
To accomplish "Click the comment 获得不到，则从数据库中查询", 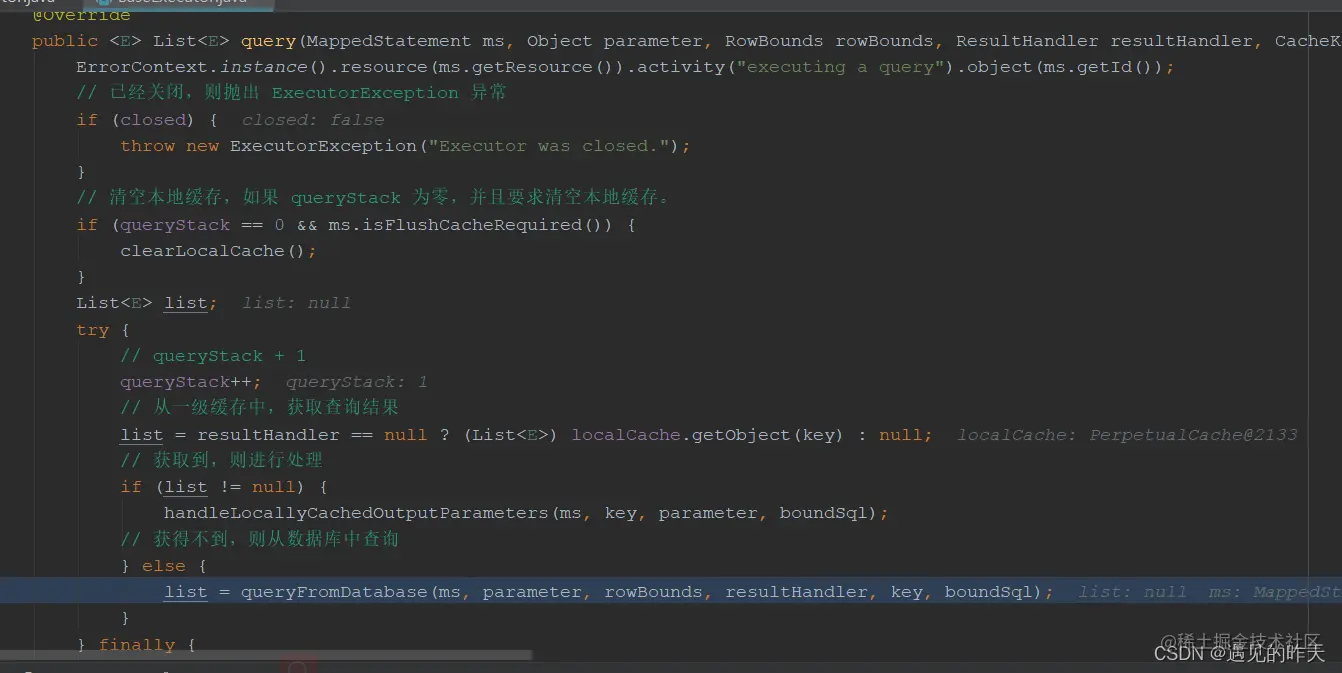I will (x=260, y=539).
